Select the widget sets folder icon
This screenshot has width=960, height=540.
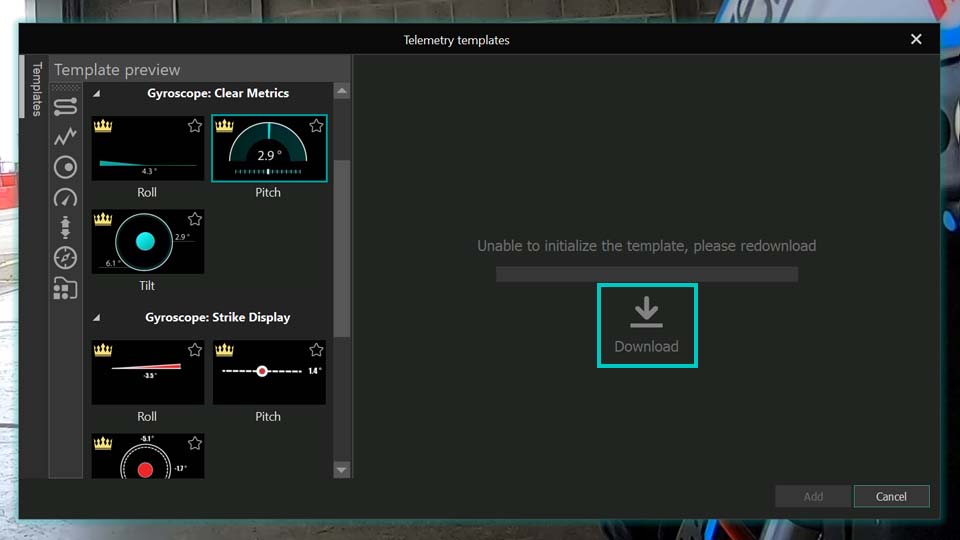click(65, 289)
